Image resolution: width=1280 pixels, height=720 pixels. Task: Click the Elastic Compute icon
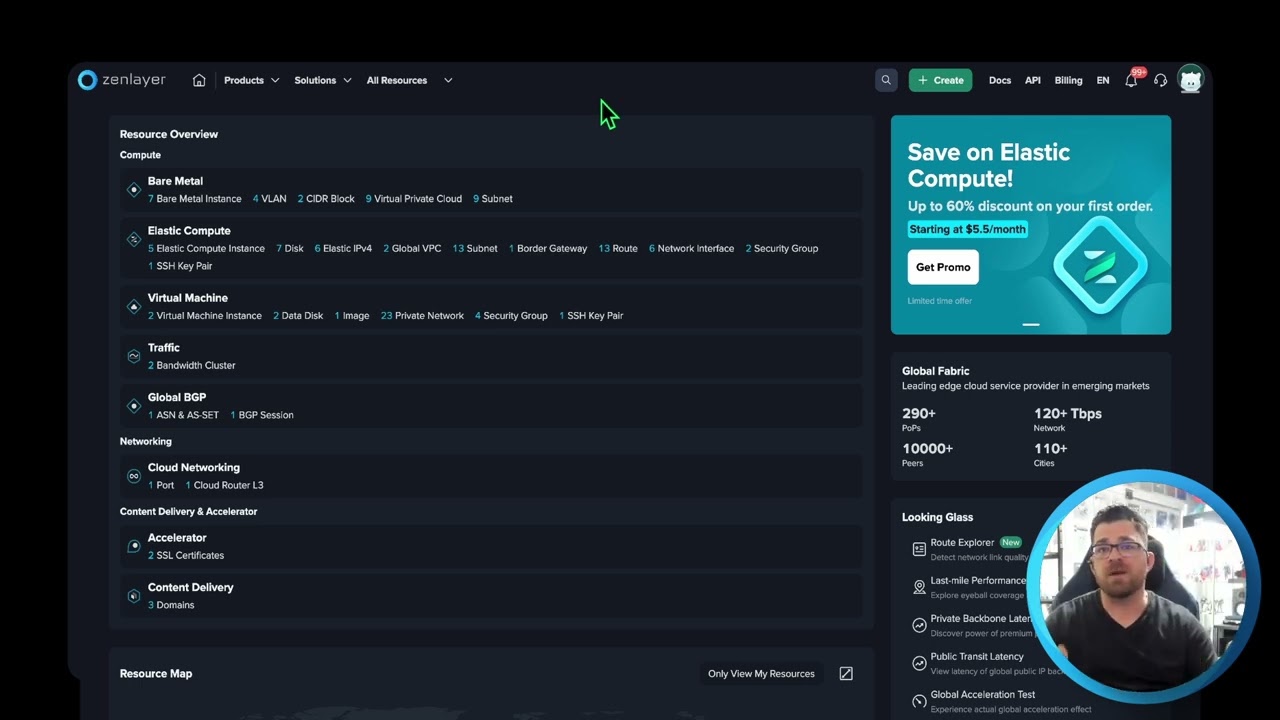tap(134, 239)
